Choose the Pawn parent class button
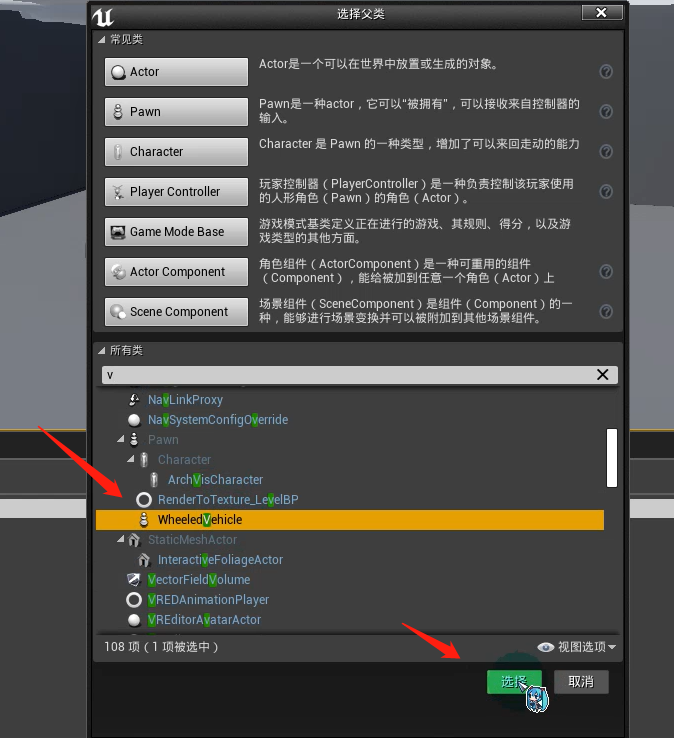Screen dimensions: 674x738 [x=177, y=112]
